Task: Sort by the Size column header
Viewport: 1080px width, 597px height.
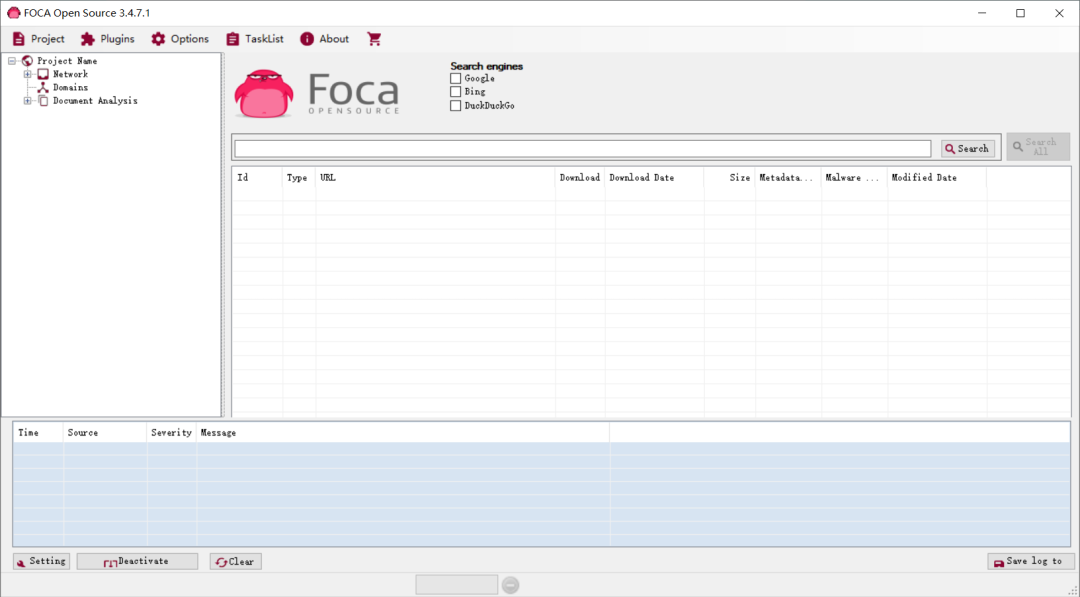Action: coord(729,178)
